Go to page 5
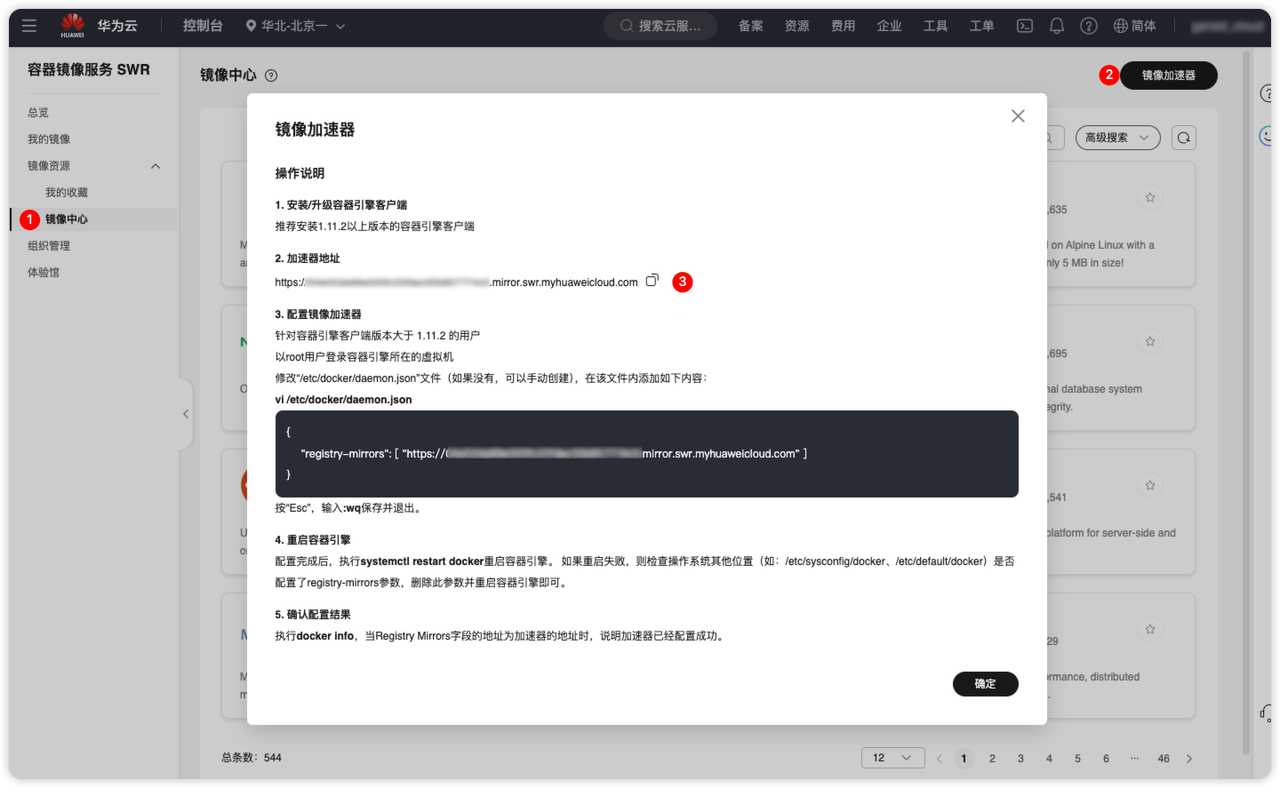 click(x=1077, y=758)
